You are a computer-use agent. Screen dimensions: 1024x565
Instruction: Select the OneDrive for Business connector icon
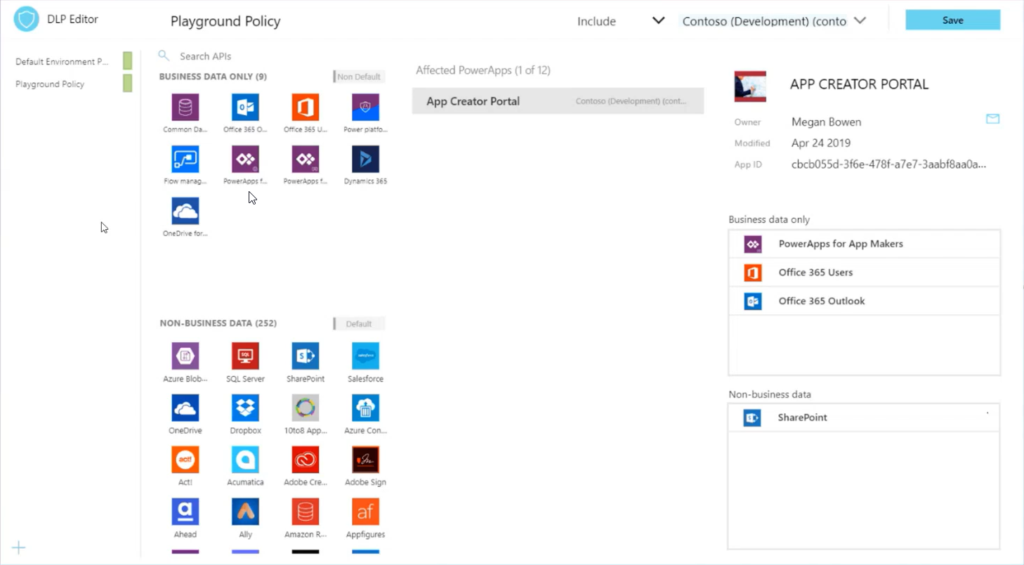(185, 211)
